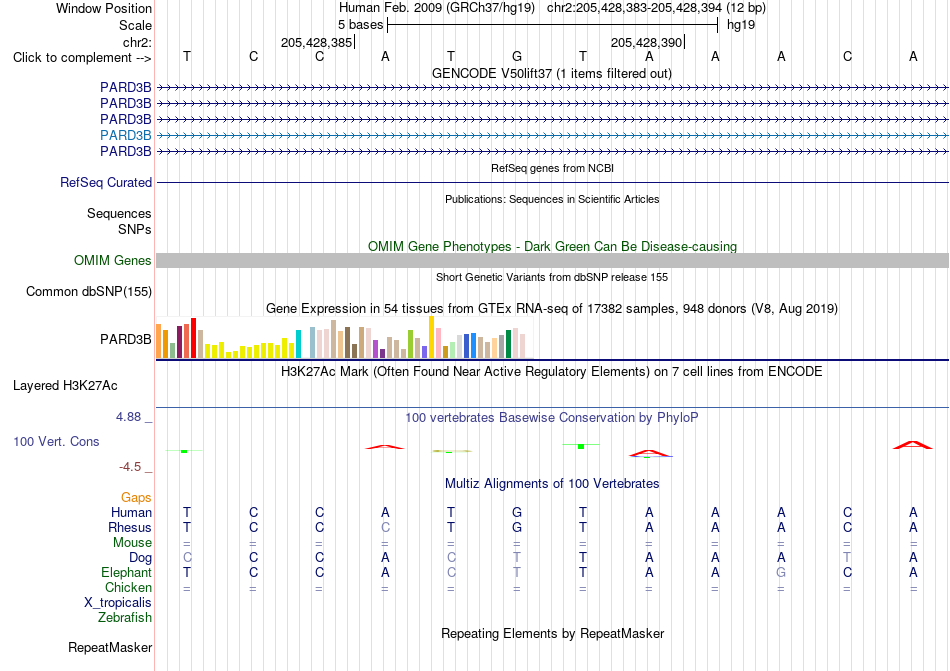Click the G base in the Elephant row
The image size is (950, 671).
(x=781, y=572)
